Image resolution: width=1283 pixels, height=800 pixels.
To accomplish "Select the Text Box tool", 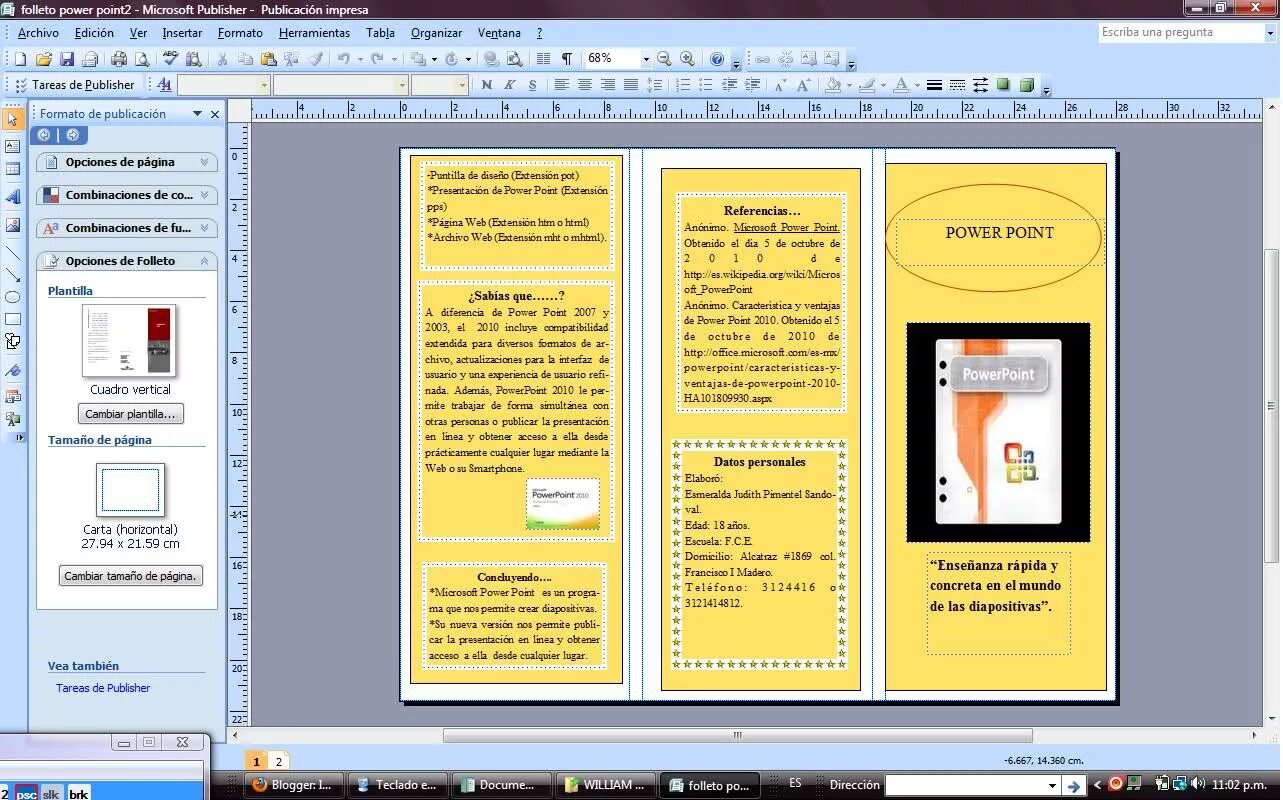I will pyautogui.click(x=12, y=146).
